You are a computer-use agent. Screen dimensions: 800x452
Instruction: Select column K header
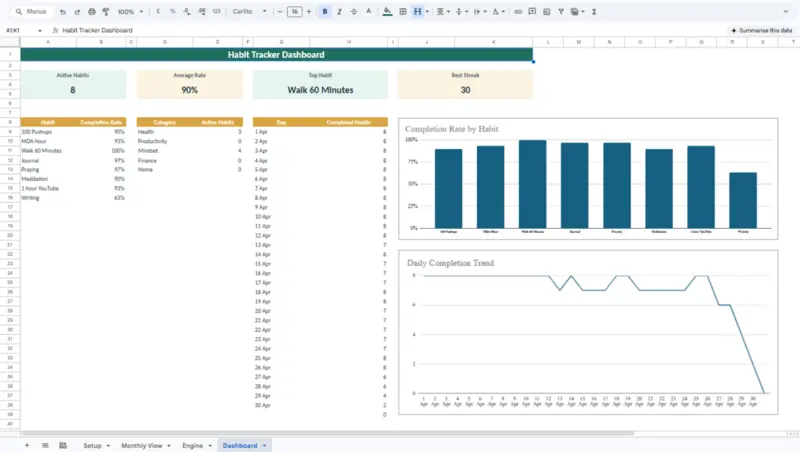click(x=493, y=42)
